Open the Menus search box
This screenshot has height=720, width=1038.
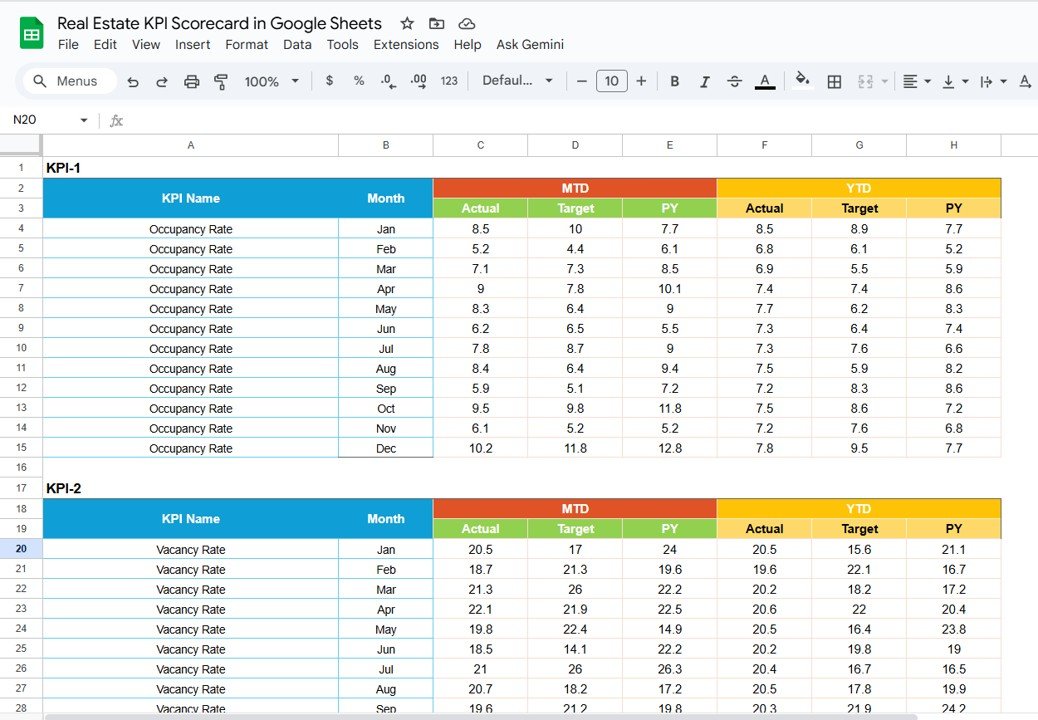(68, 81)
